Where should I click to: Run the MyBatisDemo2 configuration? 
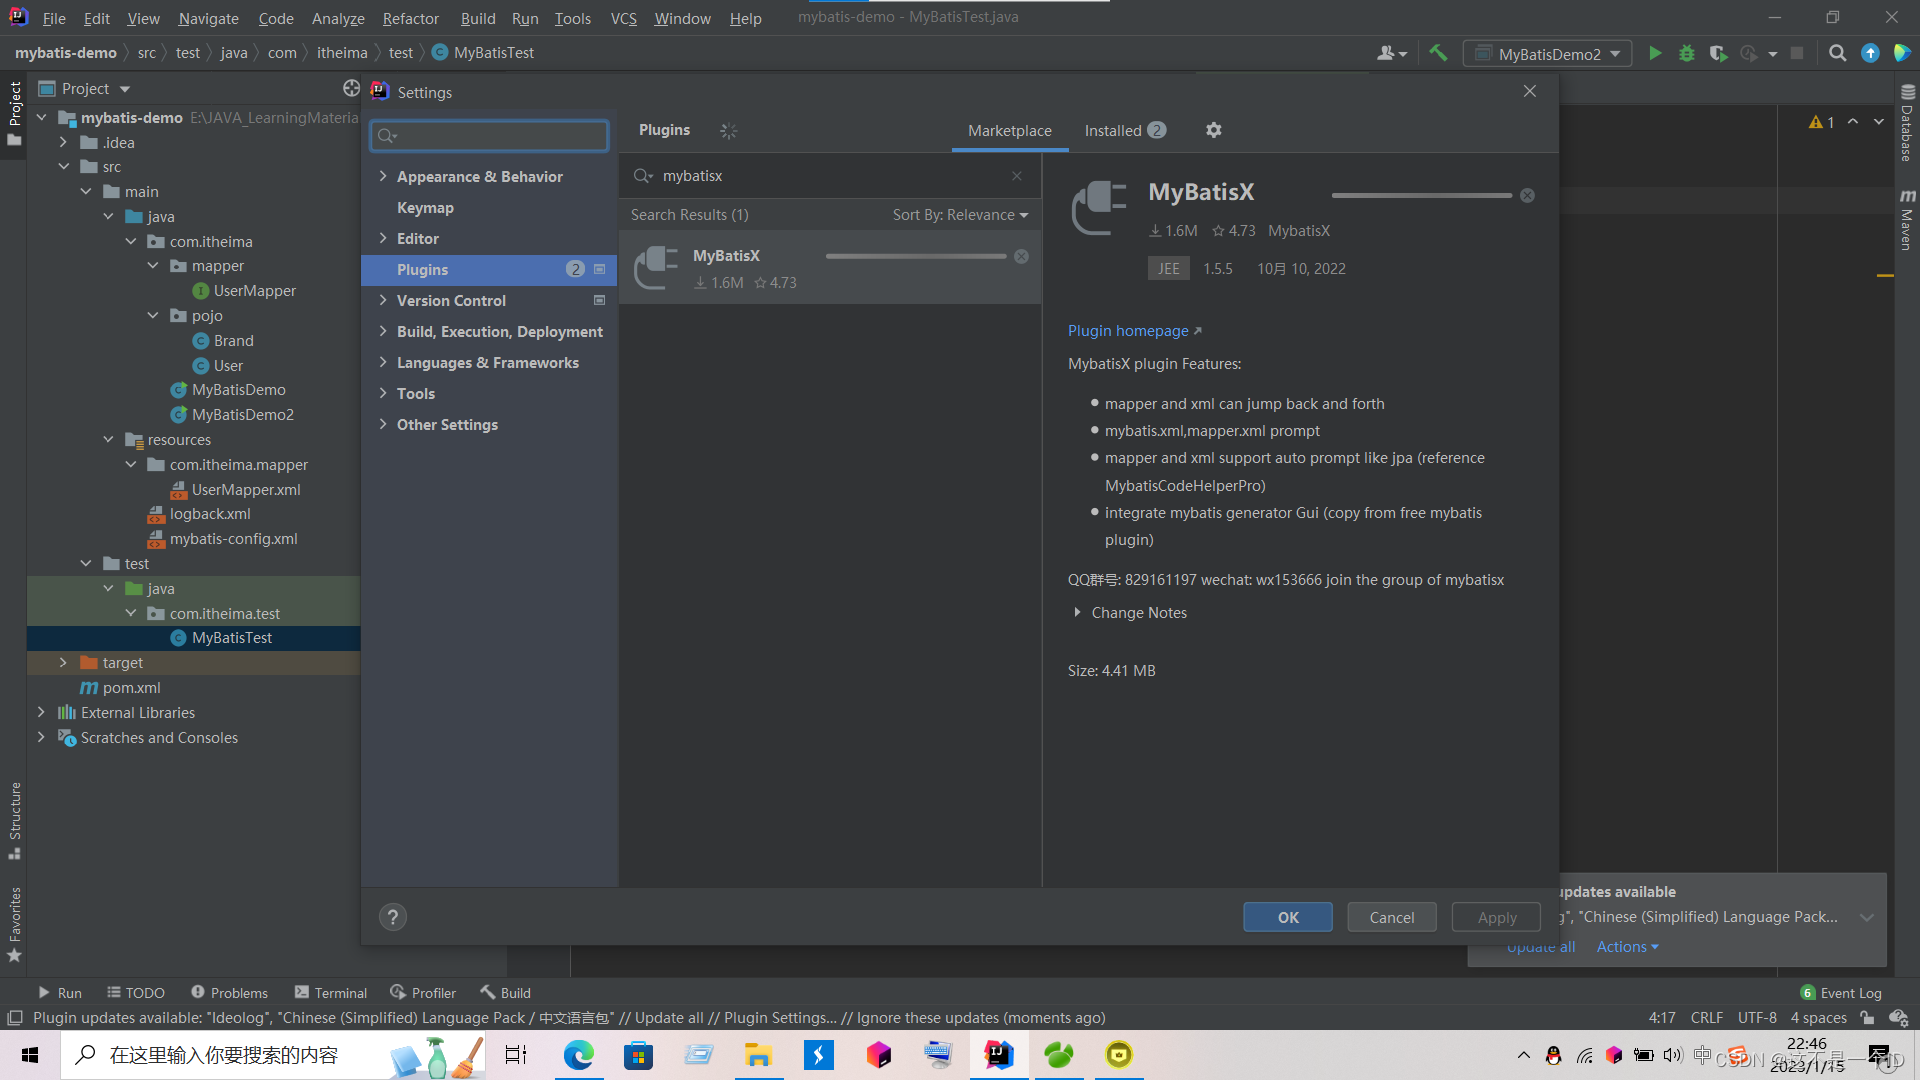(x=1655, y=53)
